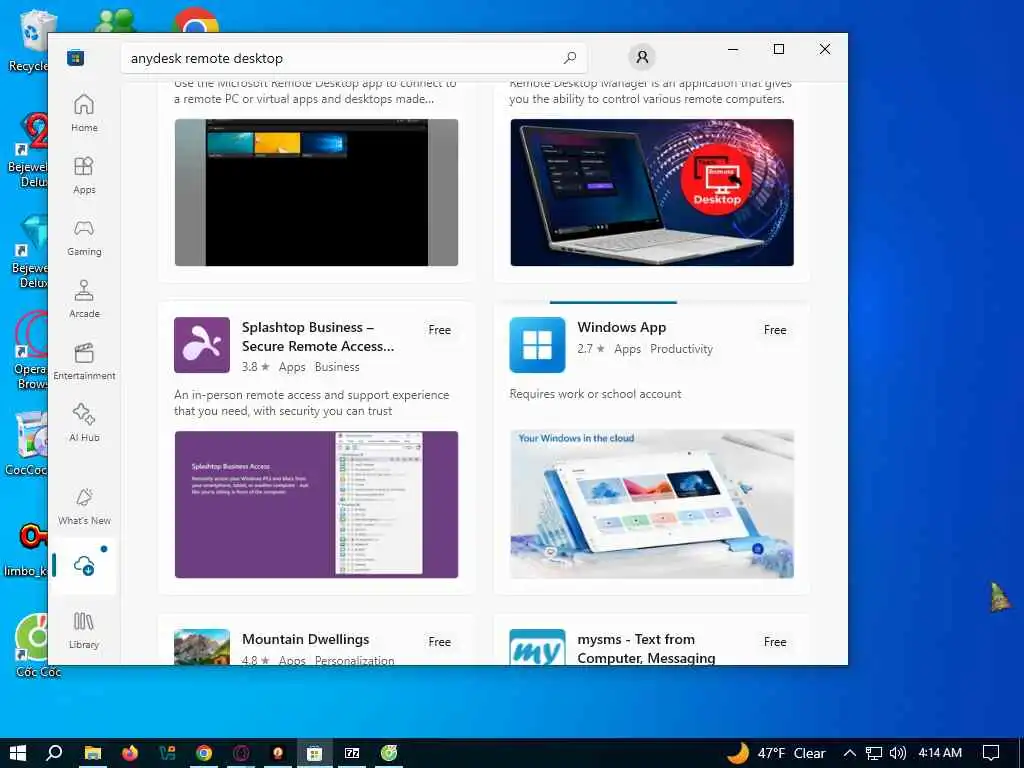1024x768 pixels.
Task: Open the Mountain Dwellings title
Action: click(x=306, y=639)
